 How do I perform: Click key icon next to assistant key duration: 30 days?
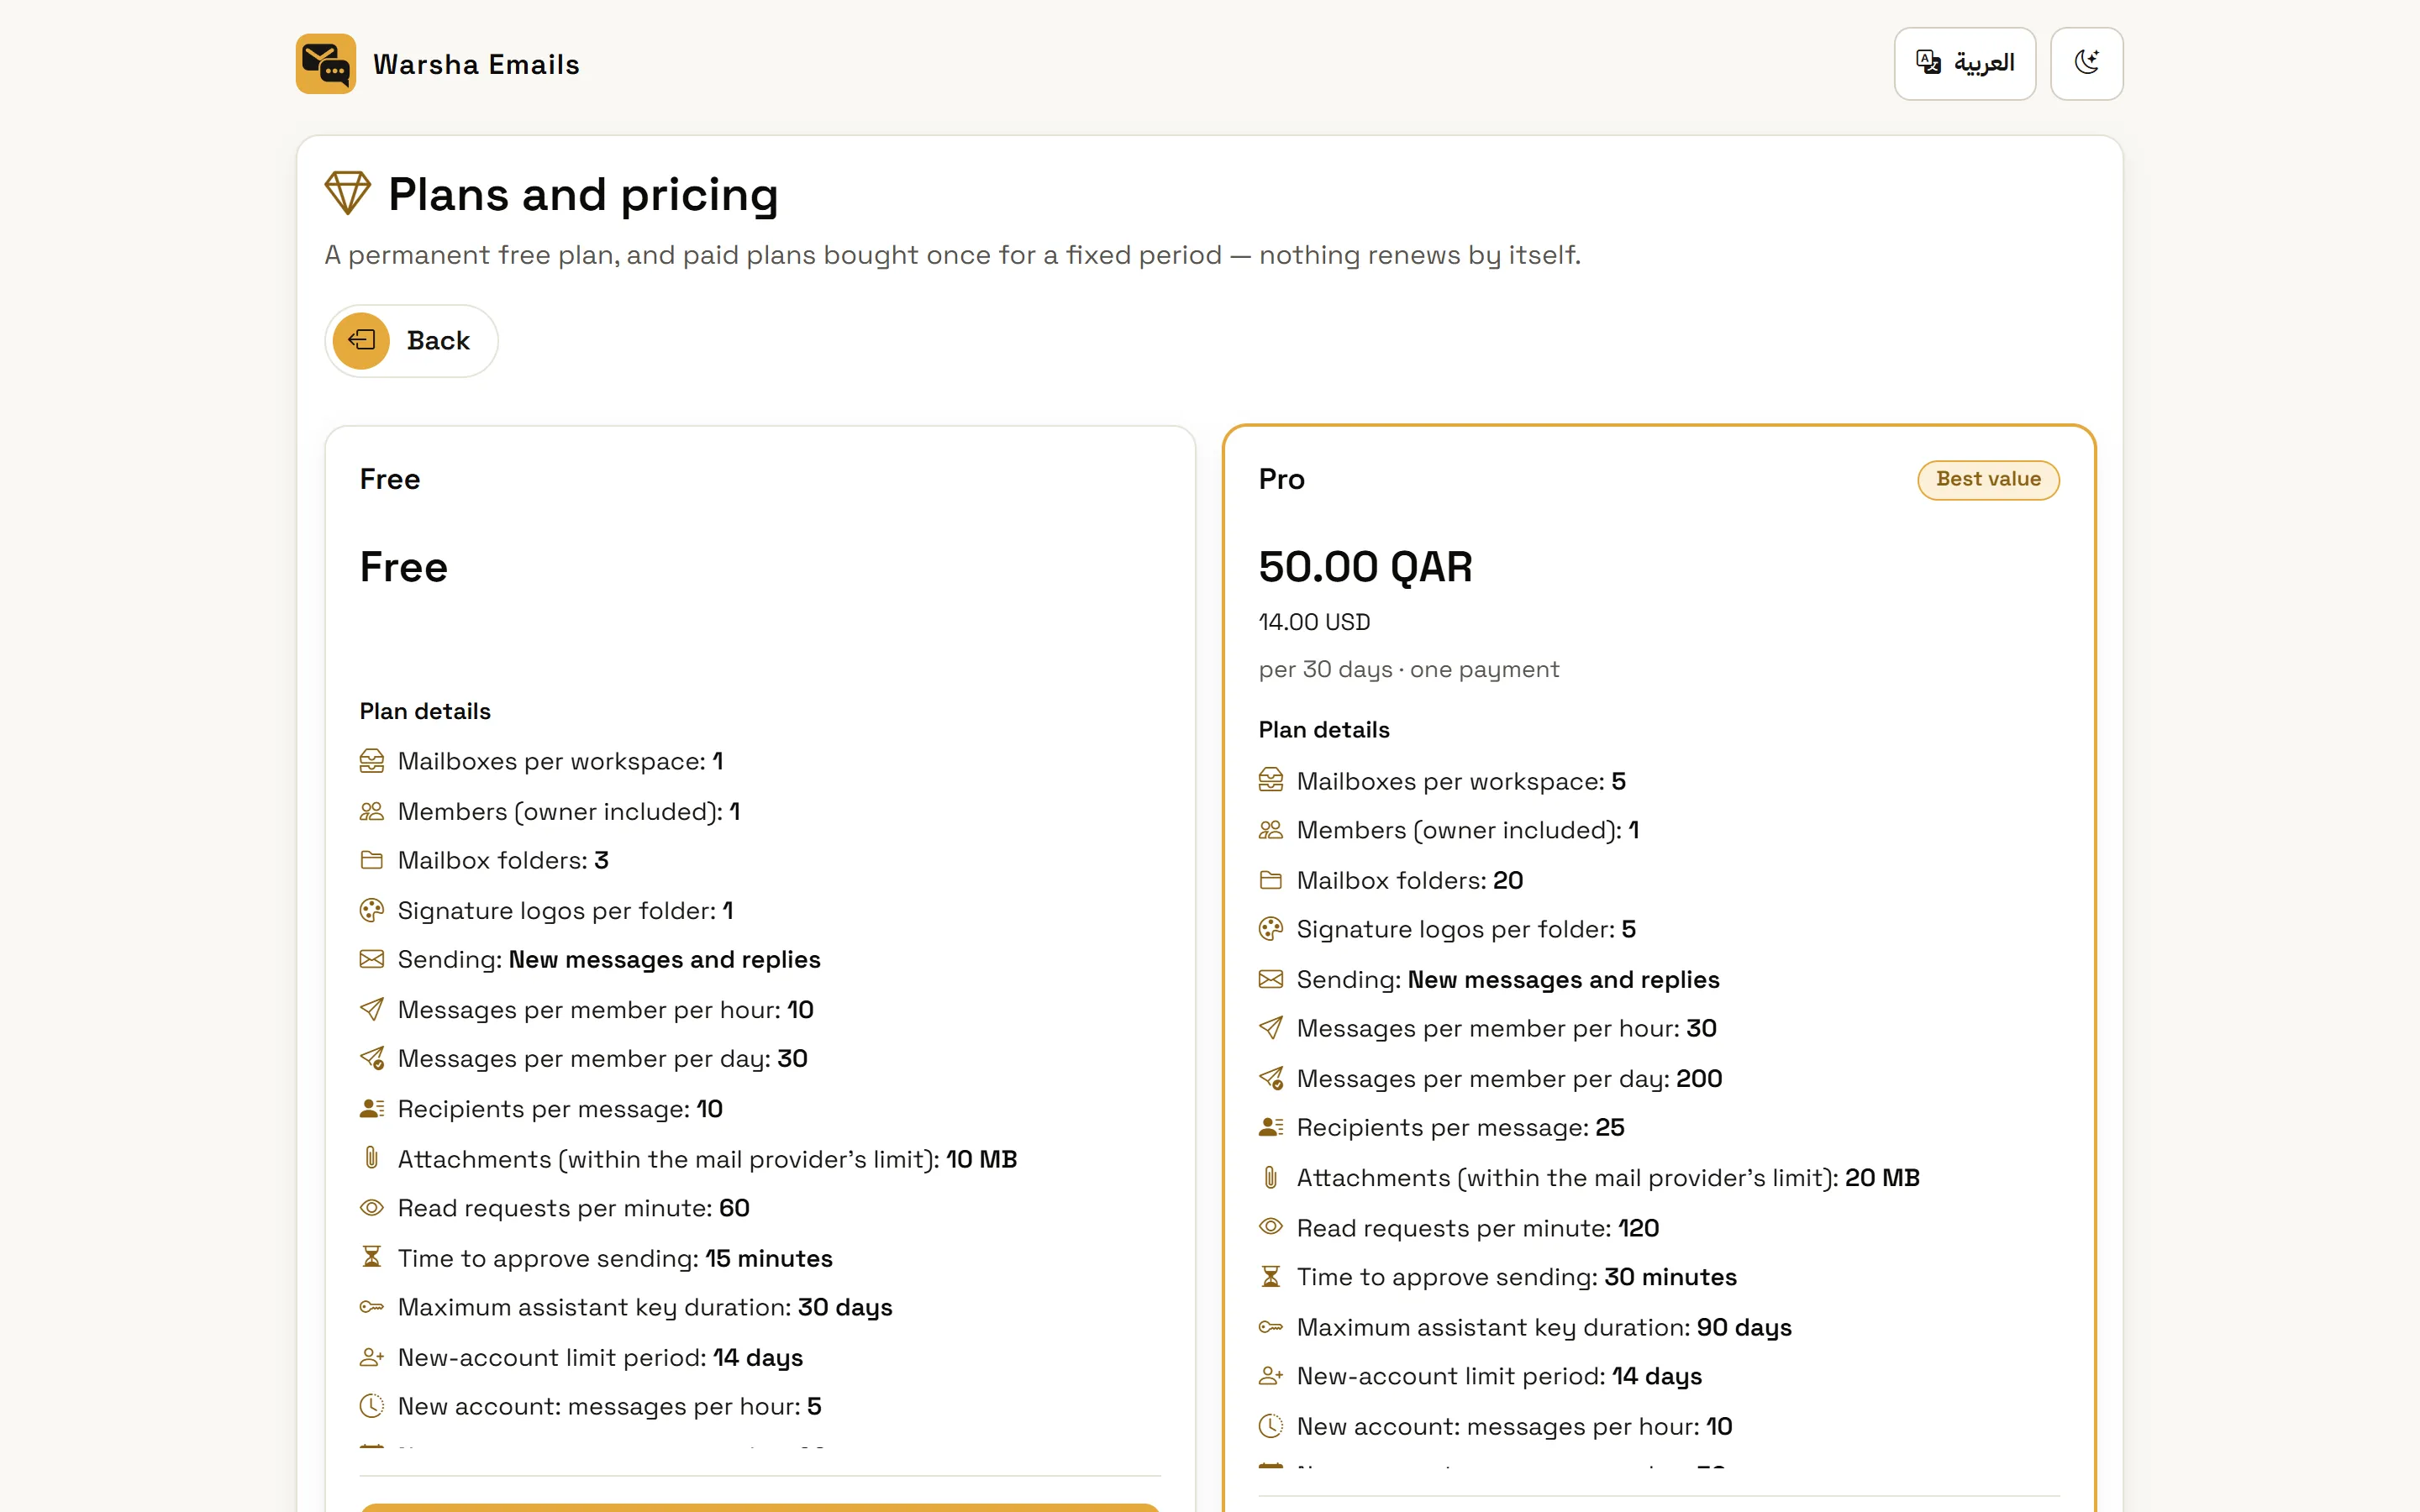coord(371,1307)
